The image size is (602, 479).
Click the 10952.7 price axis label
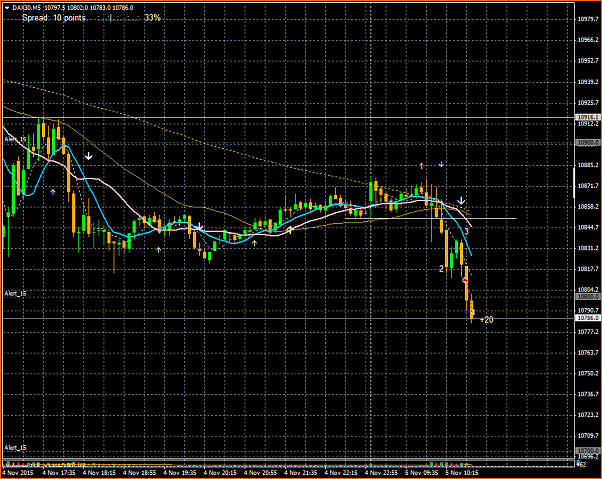tap(588, 61)
